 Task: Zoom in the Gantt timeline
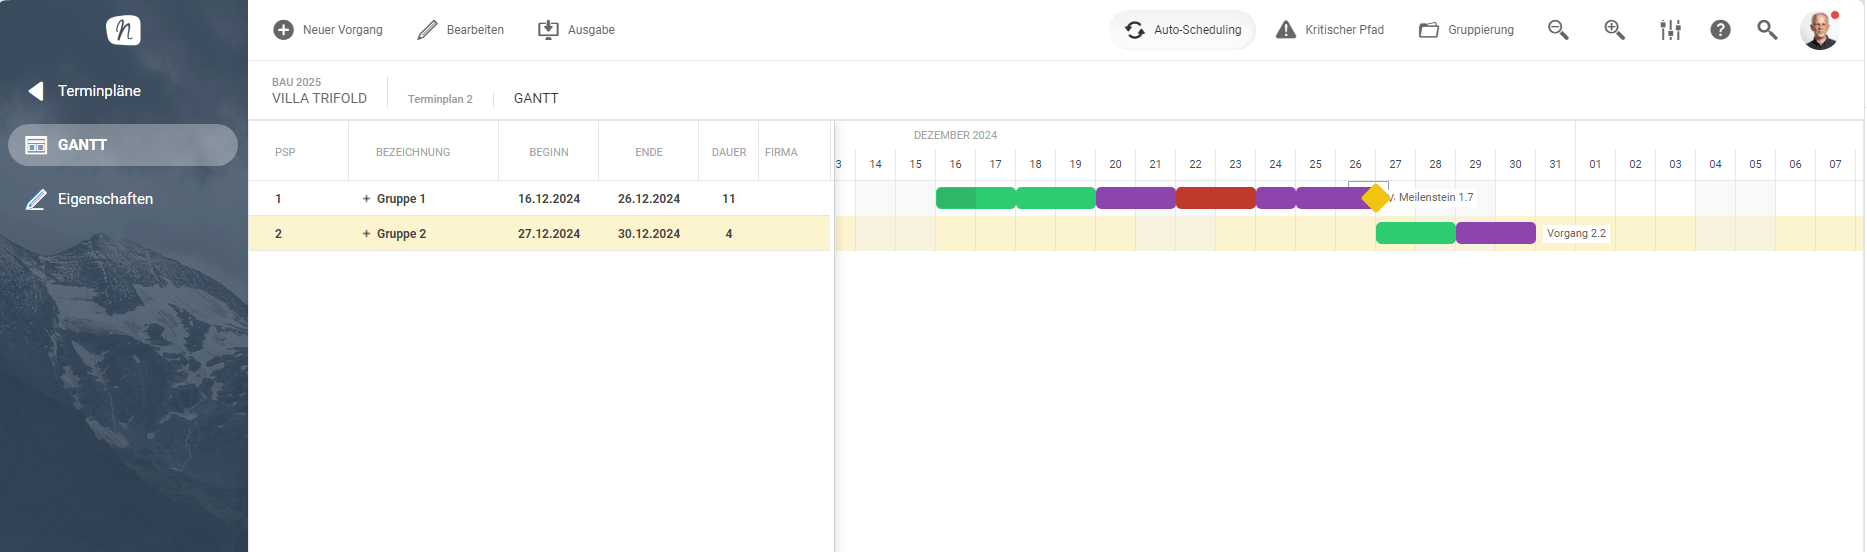coord(1614,30)
